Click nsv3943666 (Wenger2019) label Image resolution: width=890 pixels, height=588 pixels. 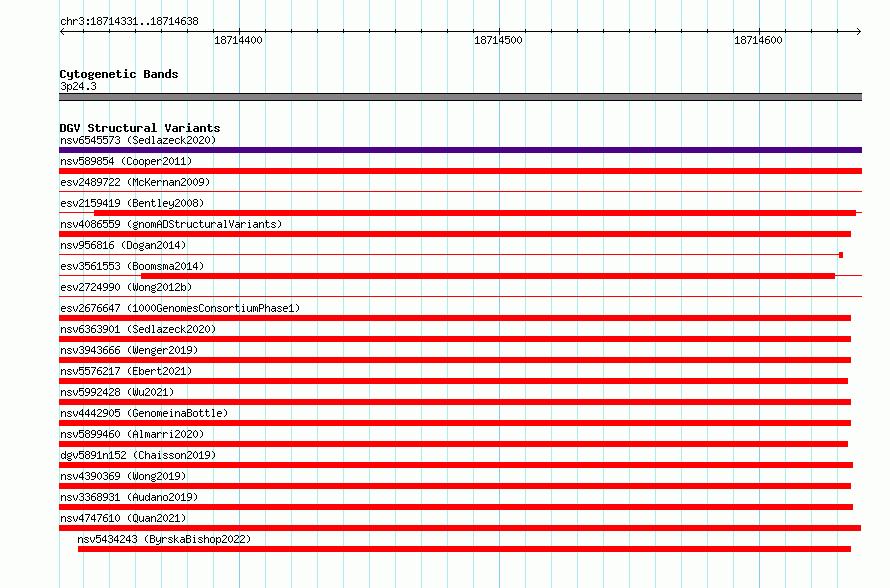[x=129, y=350]
